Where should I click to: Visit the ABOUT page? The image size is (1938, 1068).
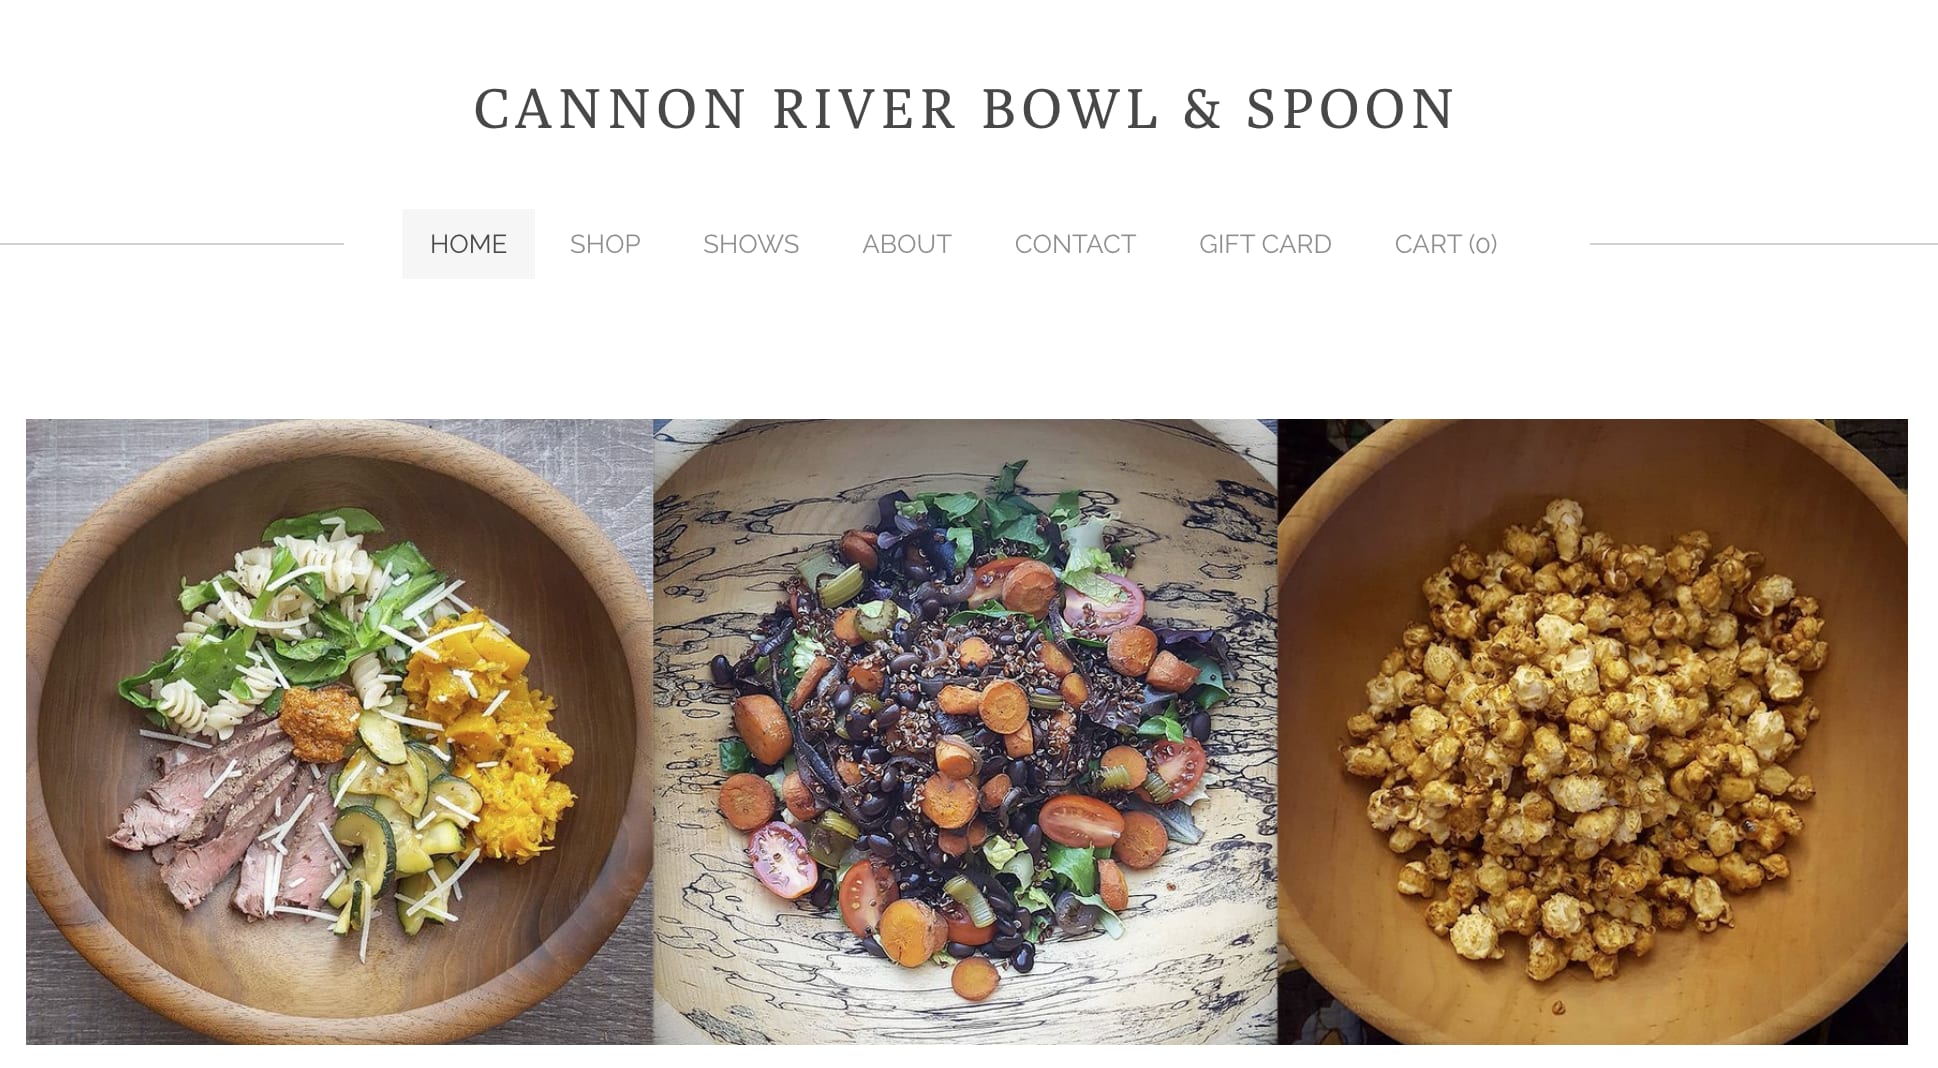[907, 244]
